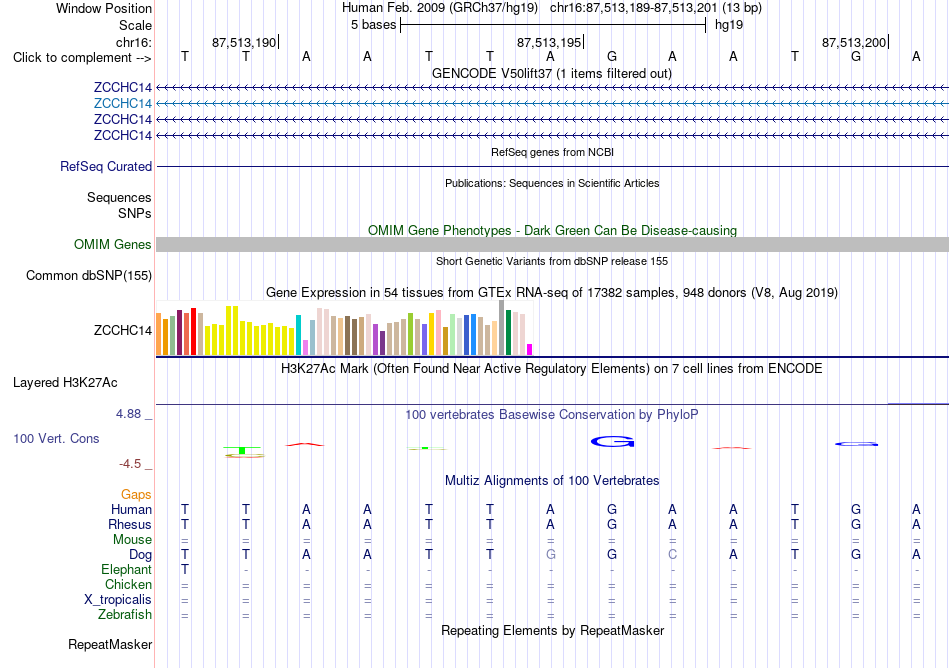The image size is (950, 668).
Task: Click the Layered H3K27Ac track label
Action: [x=65, y=383]
